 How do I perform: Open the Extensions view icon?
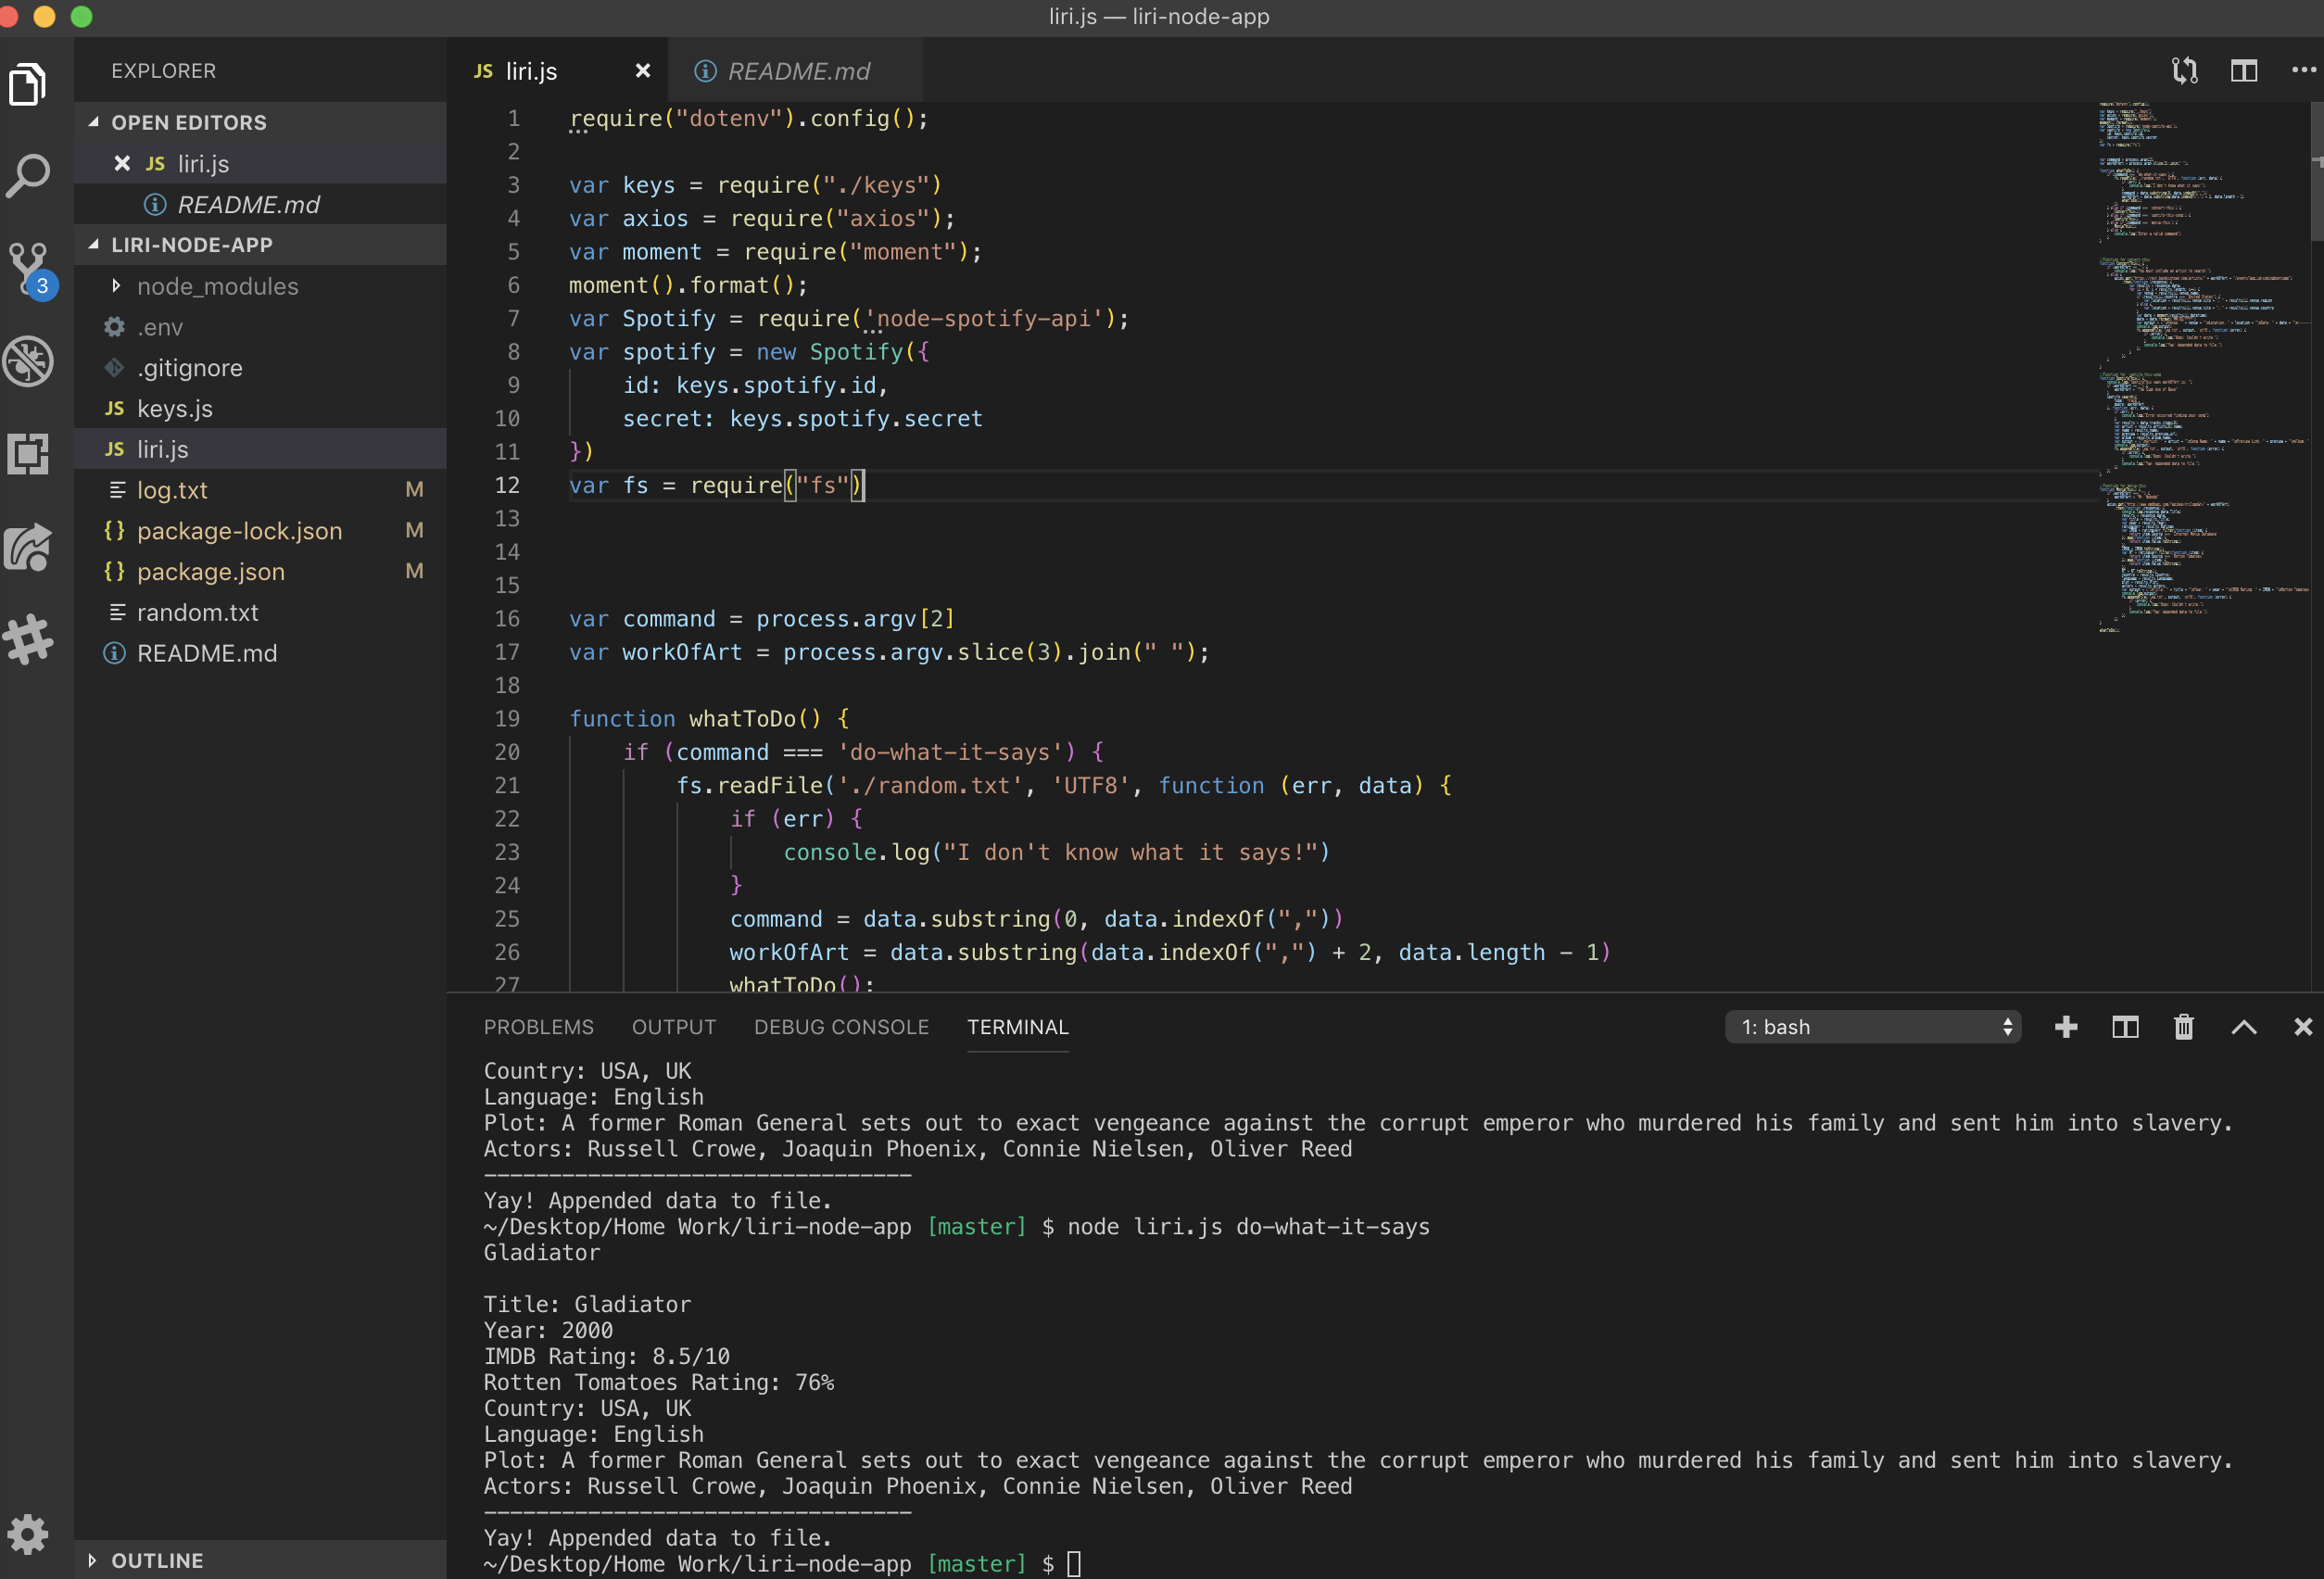(28, 453)
